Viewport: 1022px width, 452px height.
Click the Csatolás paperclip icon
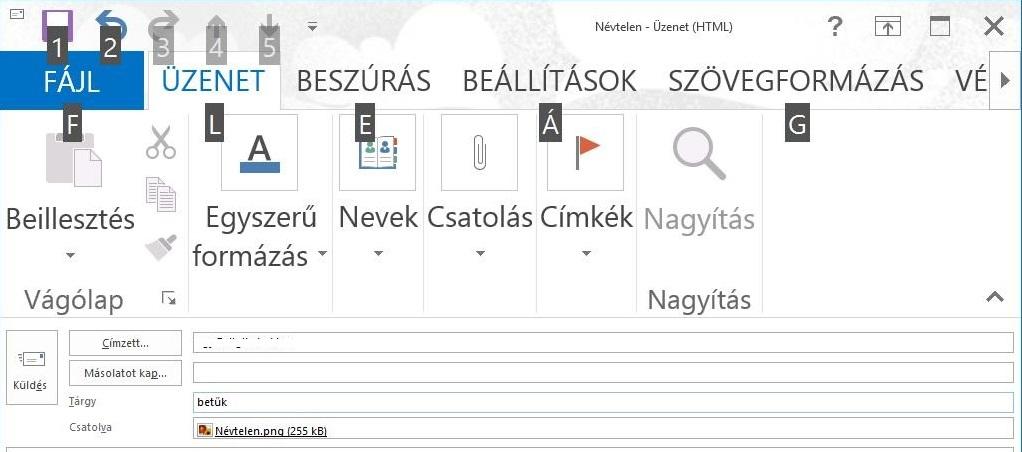coord(480,153)
